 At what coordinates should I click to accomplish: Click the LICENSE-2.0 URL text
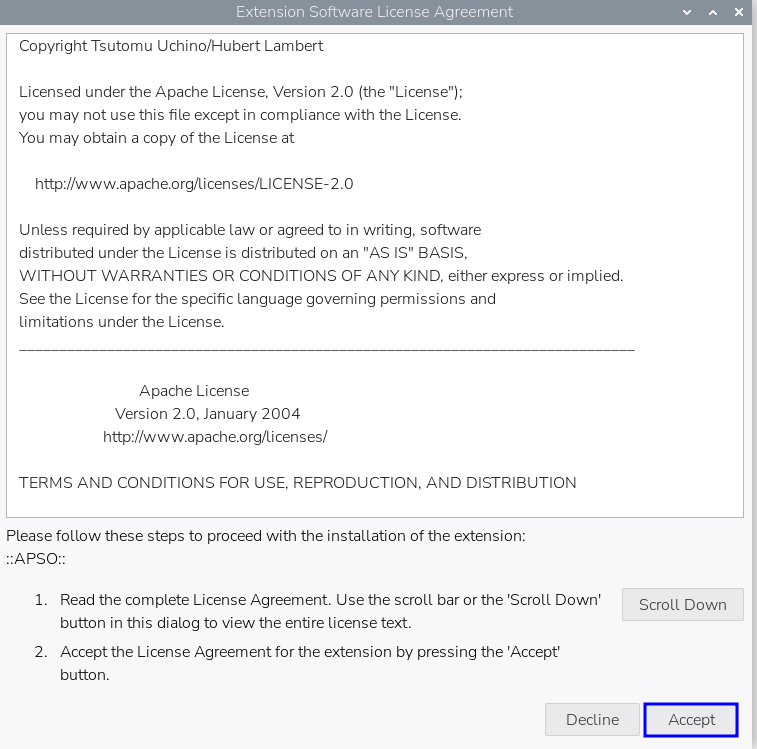click(x=194, y=184)
